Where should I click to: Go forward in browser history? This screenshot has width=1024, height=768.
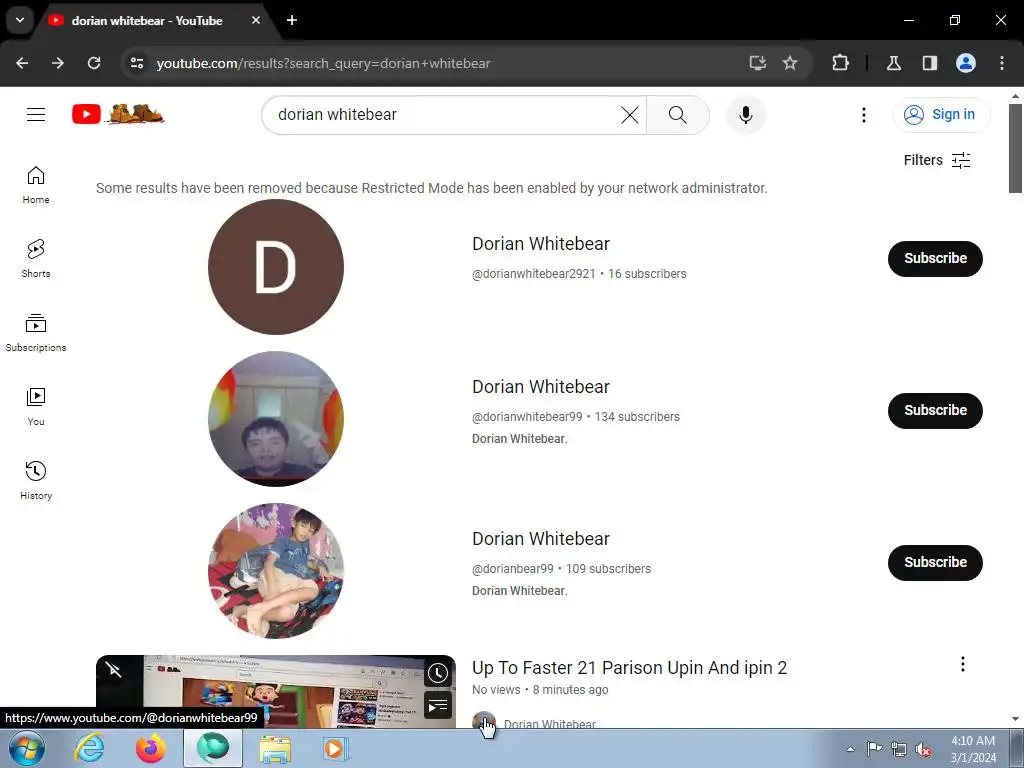coord(58,63)
